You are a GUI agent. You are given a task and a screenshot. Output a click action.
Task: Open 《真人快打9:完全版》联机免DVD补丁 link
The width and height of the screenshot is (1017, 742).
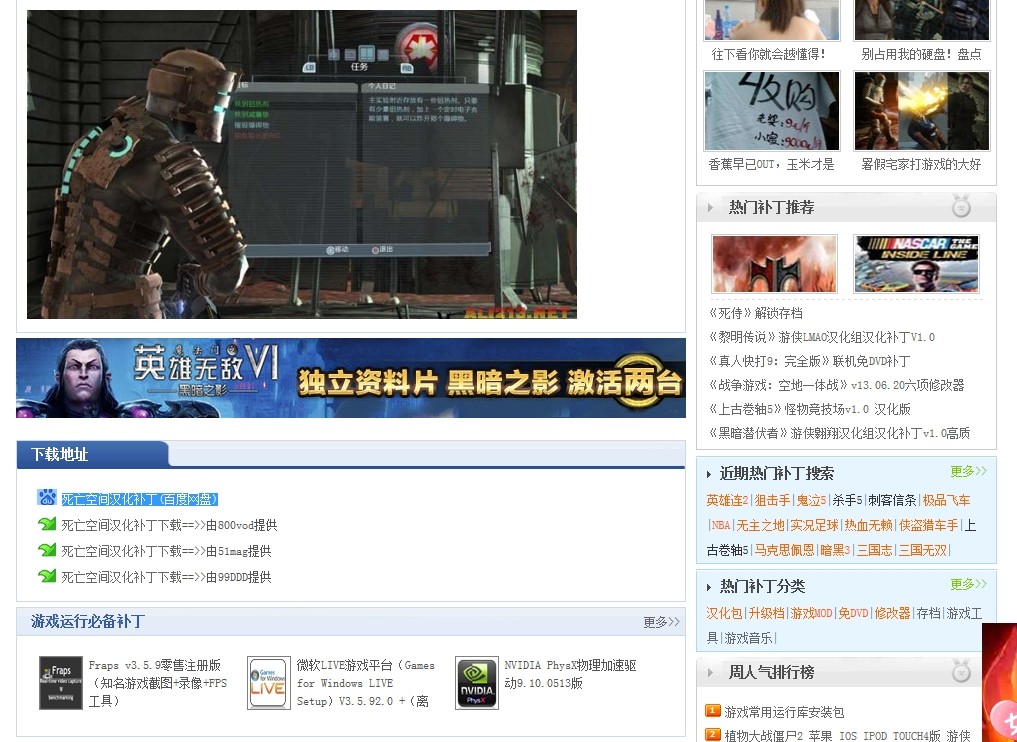(x=809, y=361)
